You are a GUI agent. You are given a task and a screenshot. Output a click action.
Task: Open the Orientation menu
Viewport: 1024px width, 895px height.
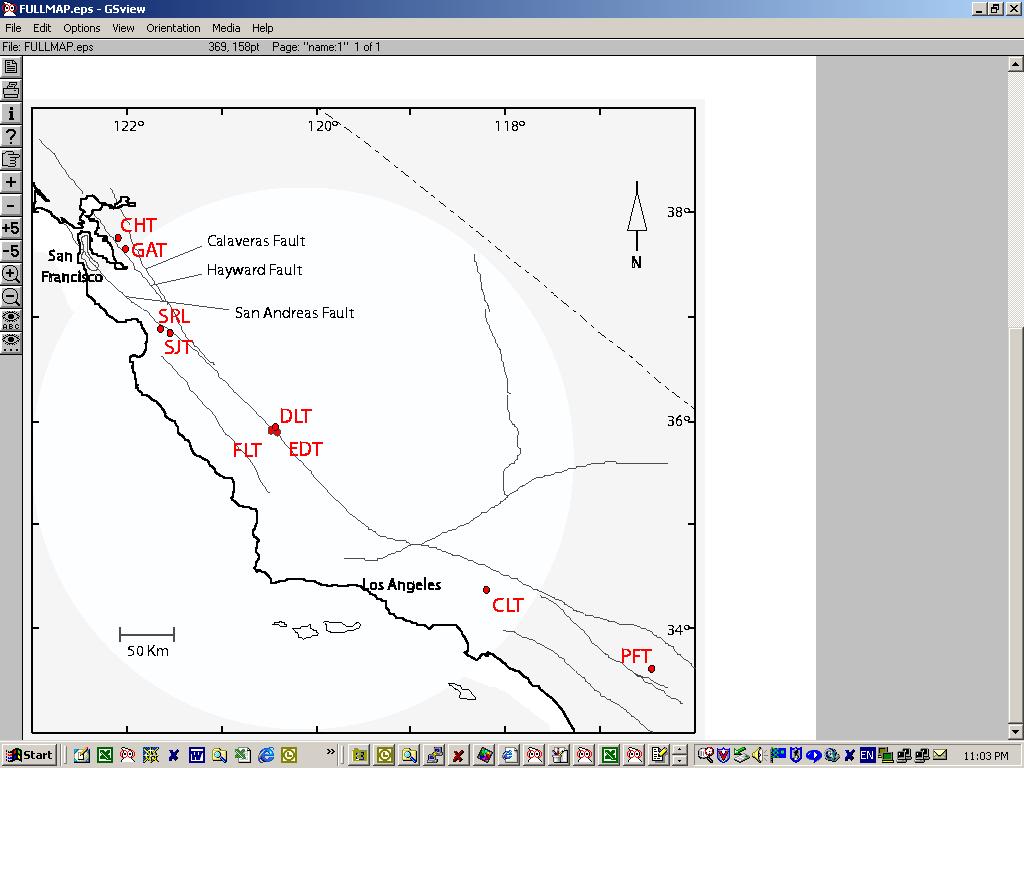(173, 28)
